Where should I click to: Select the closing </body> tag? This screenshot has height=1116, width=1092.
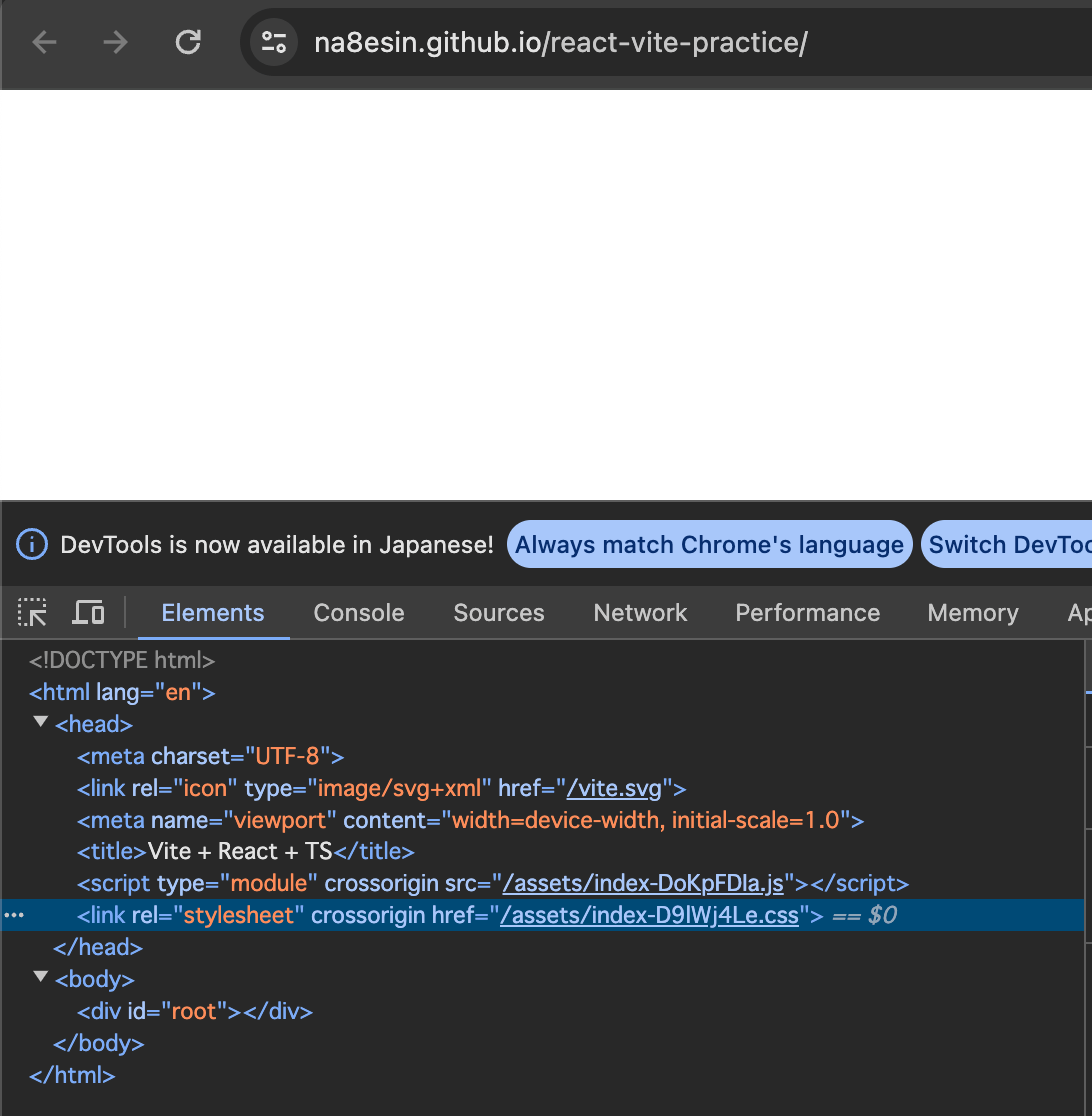click(99, 1043)
